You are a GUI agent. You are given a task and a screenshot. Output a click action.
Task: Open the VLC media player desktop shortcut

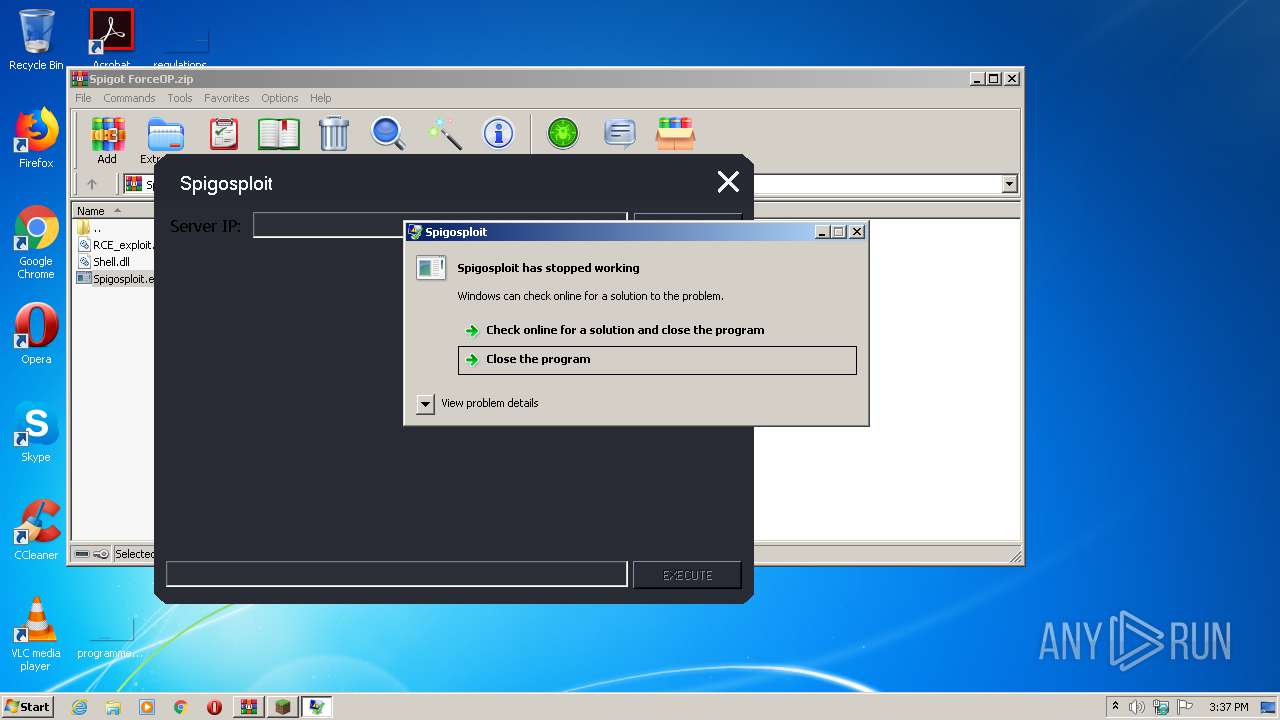click(x=36, y=634)
